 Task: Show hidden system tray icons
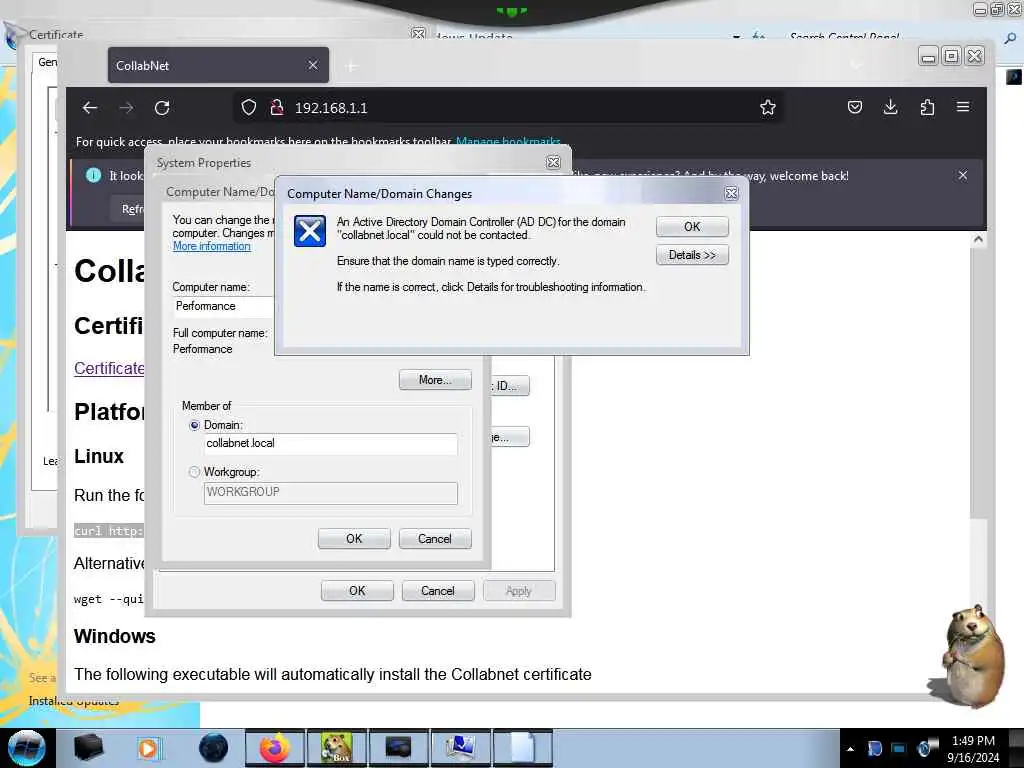click(x=850, y=749)
